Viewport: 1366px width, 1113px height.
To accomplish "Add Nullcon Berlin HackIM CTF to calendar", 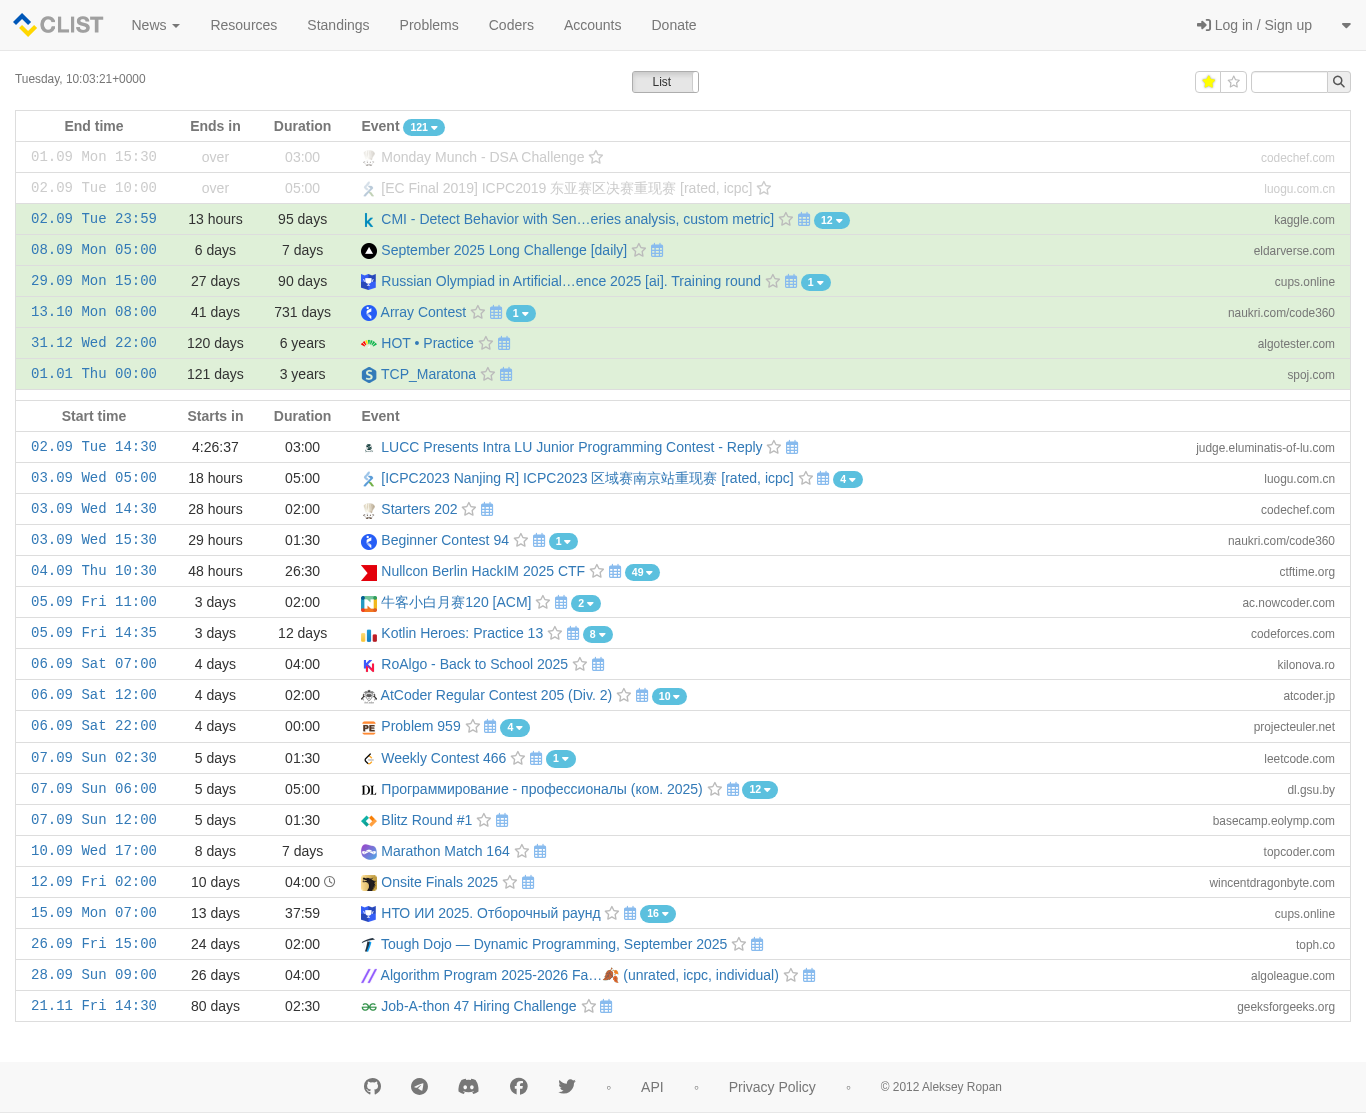I will pyautogui.click(x=615, y=572).
